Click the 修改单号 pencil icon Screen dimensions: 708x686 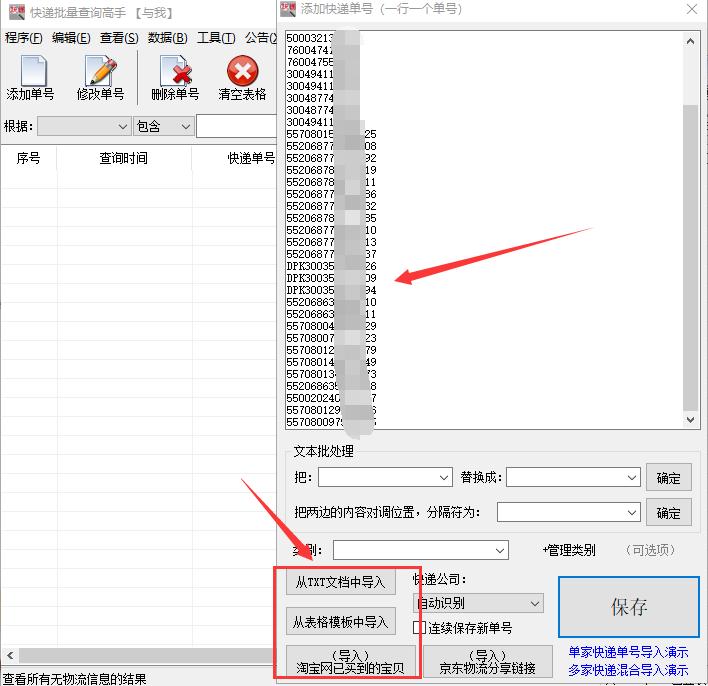pyautogui.click(x=100, y=77)
